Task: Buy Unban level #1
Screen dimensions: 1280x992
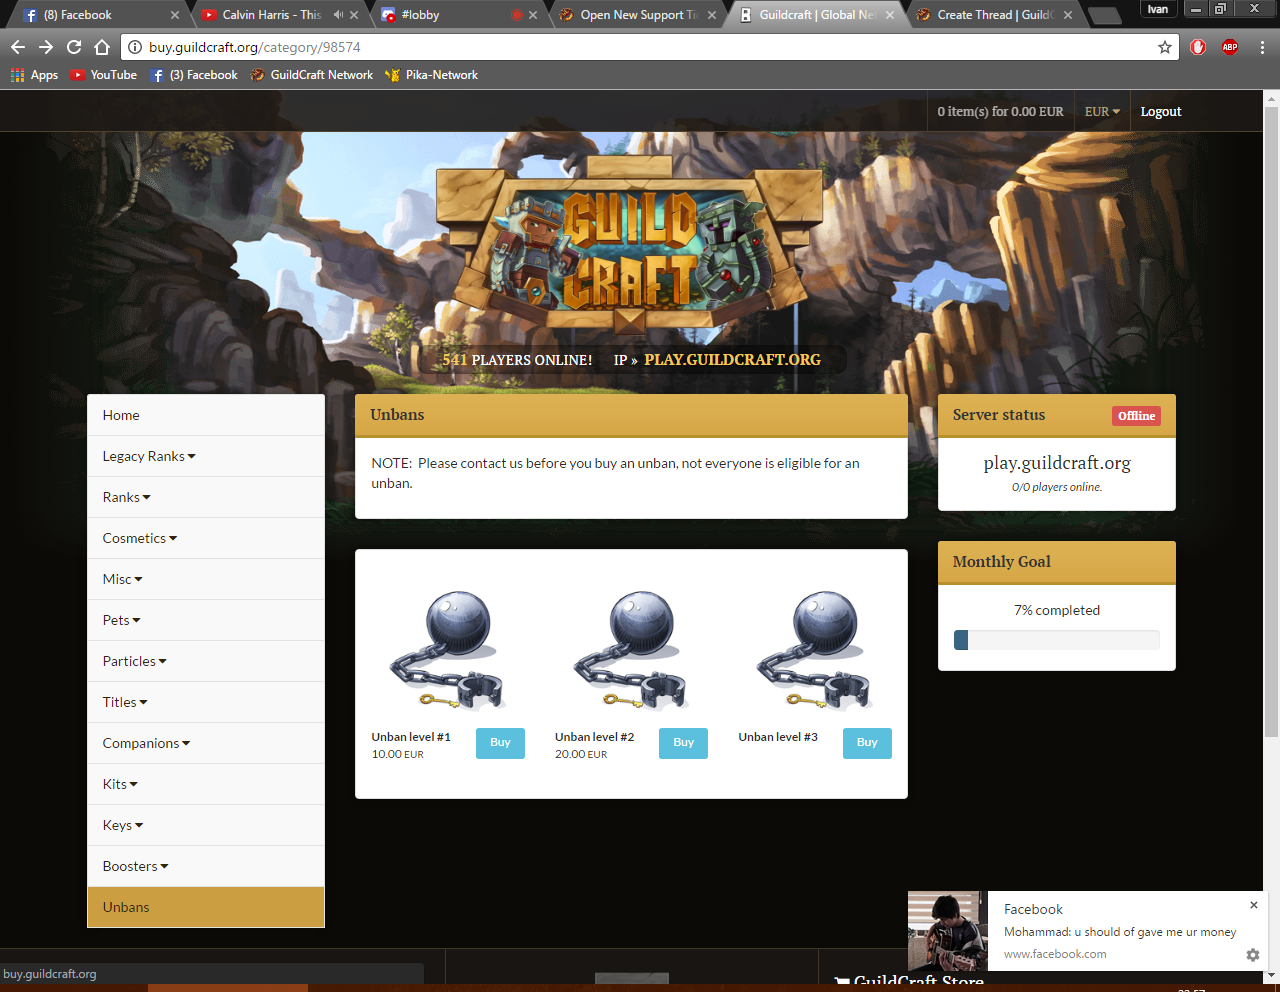Action: pos(500,743)
